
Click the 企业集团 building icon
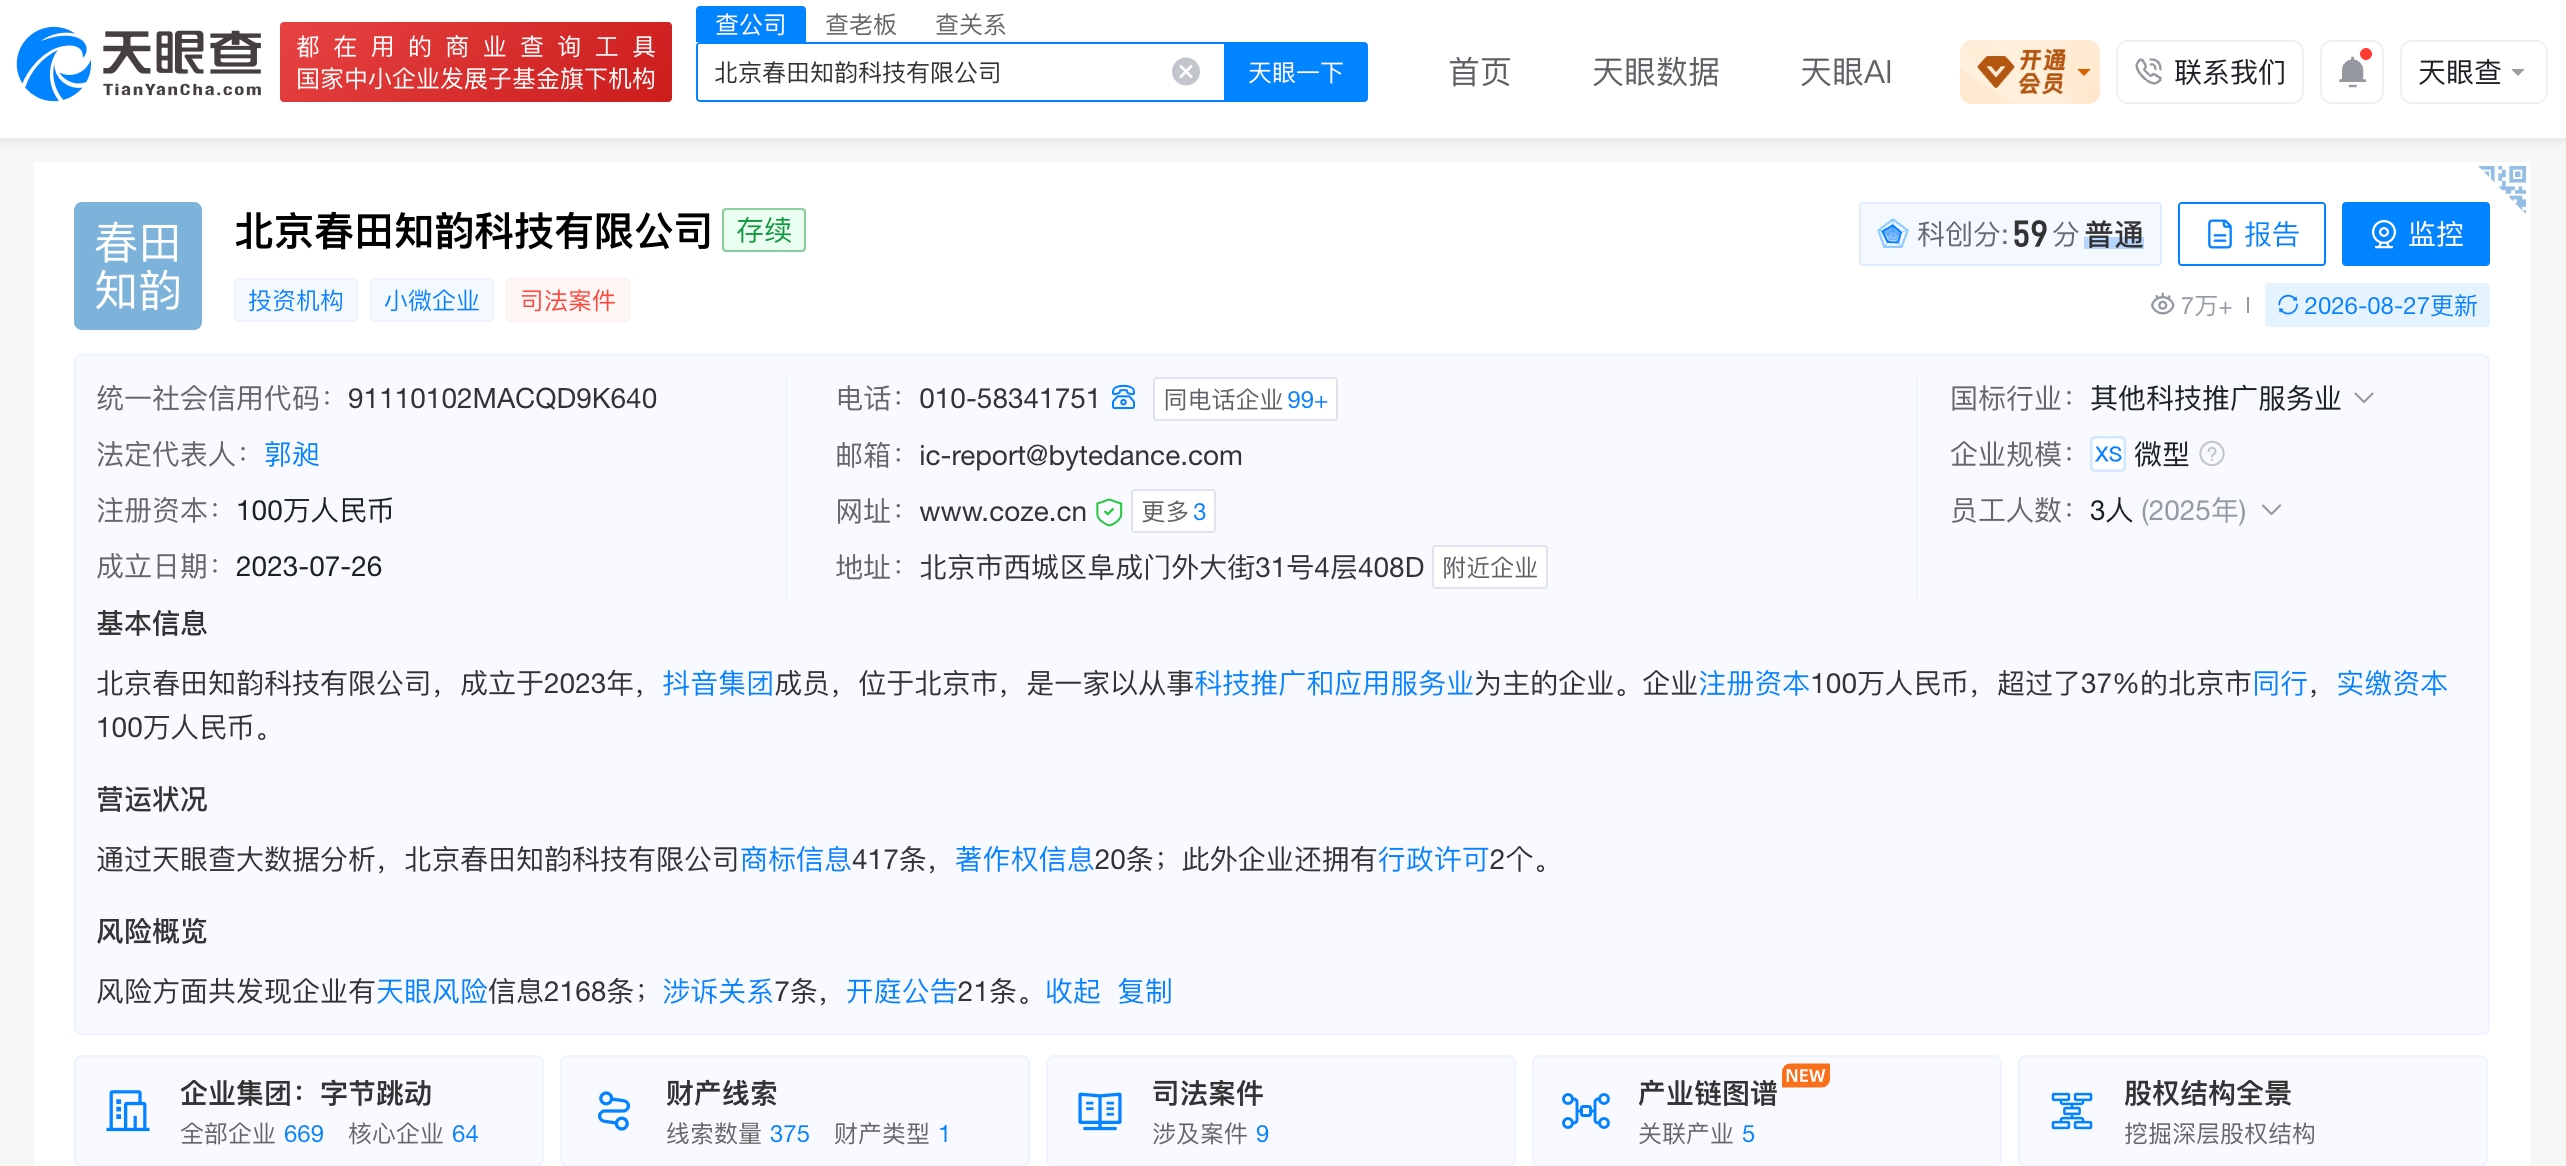[x=128, y=1110]
